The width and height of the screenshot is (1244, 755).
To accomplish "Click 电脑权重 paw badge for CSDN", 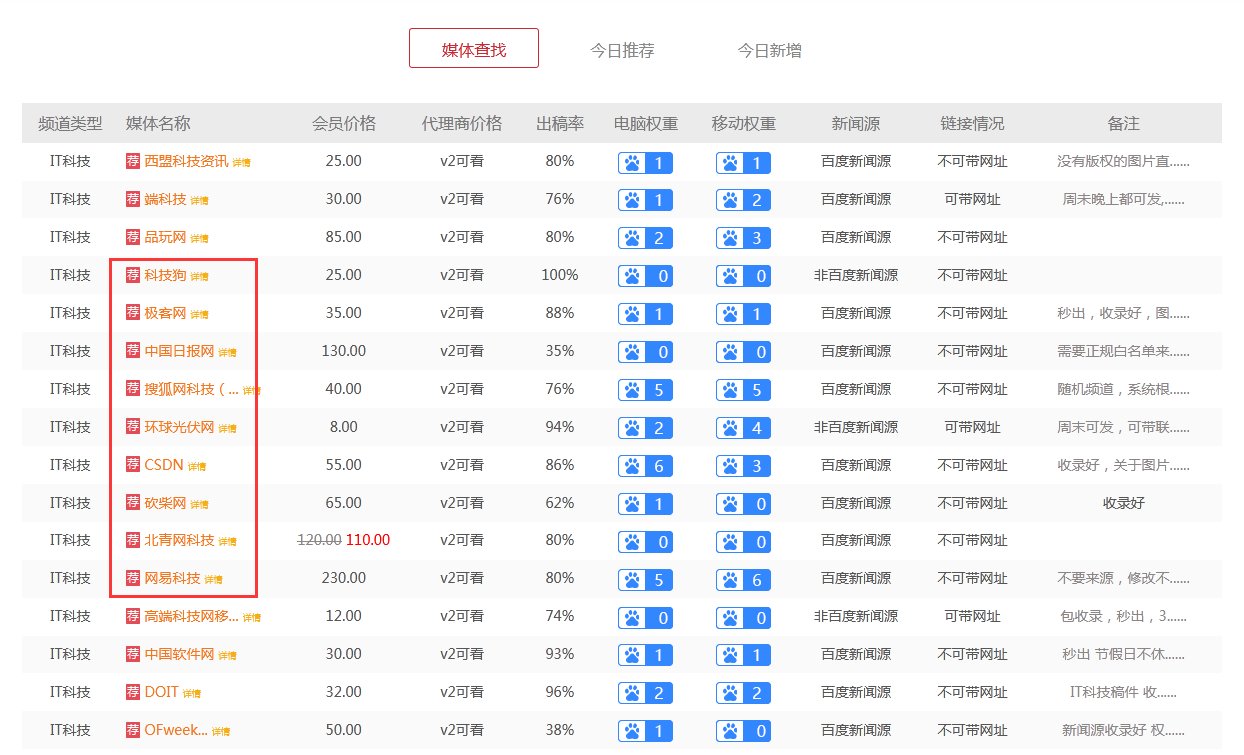I will (x=646, y=466).
